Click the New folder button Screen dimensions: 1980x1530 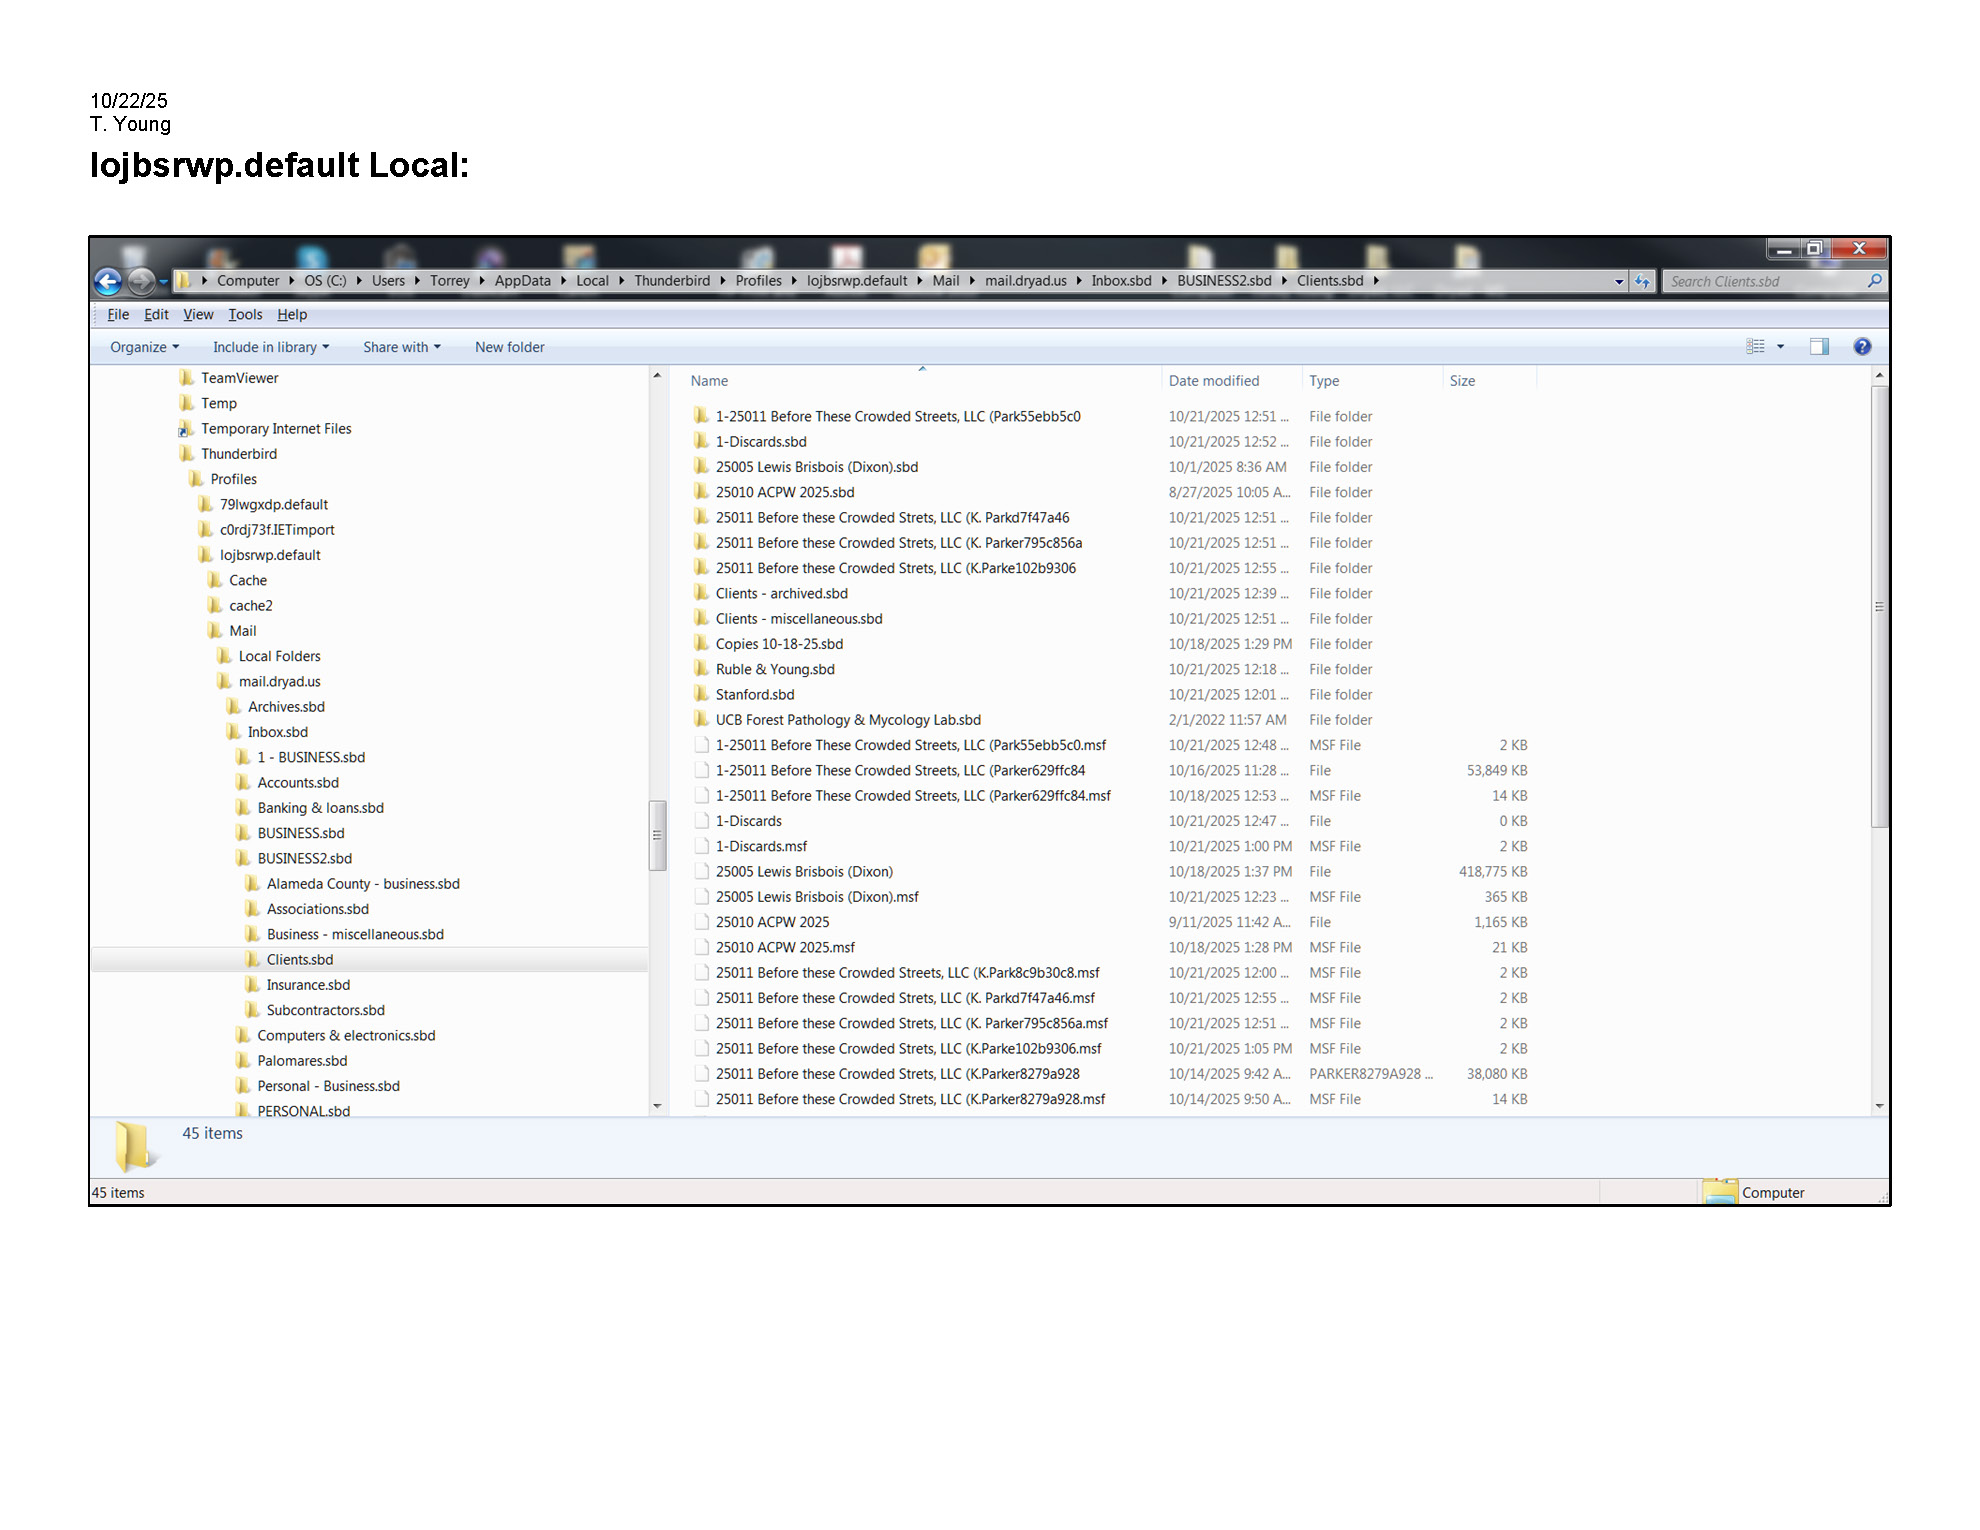tap(509, 347)
